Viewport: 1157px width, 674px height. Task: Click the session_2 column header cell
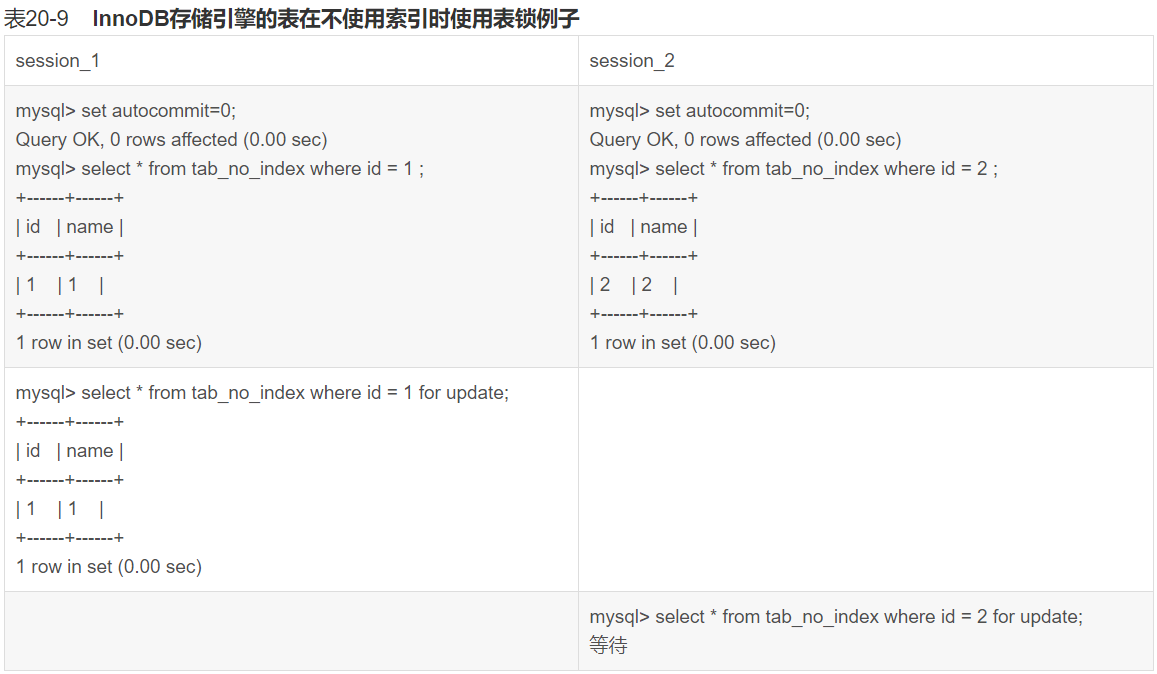click(632, 61)
